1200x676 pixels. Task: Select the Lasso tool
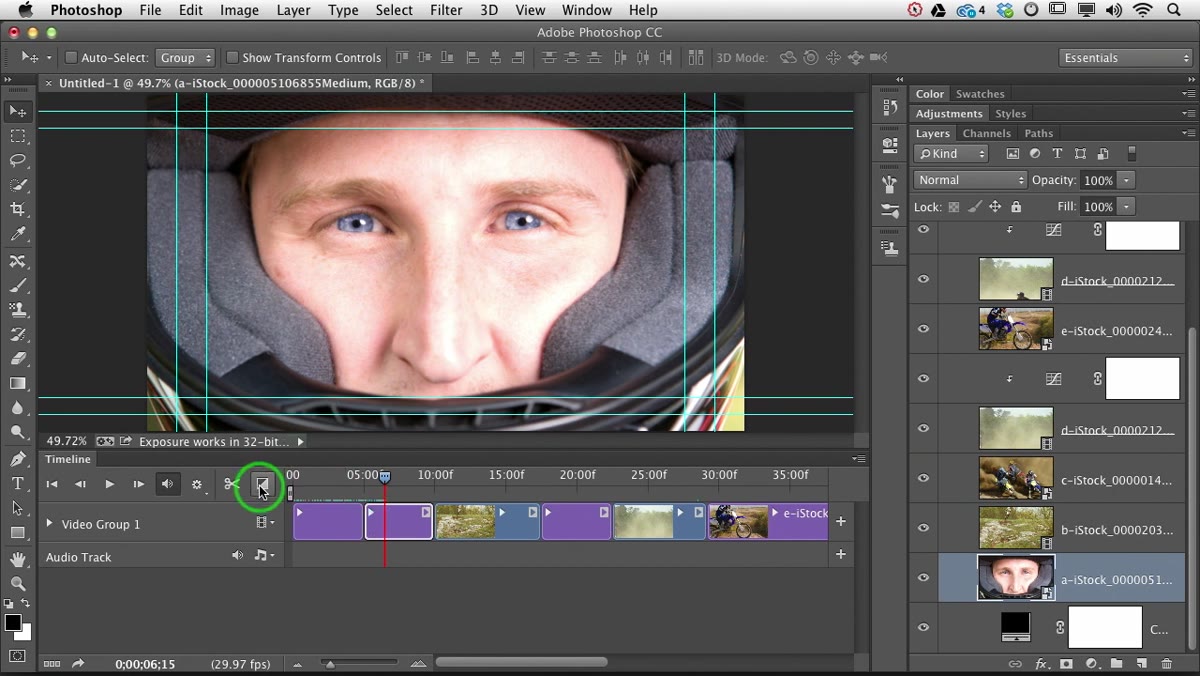pyautogui.click(x=18, y=160)
